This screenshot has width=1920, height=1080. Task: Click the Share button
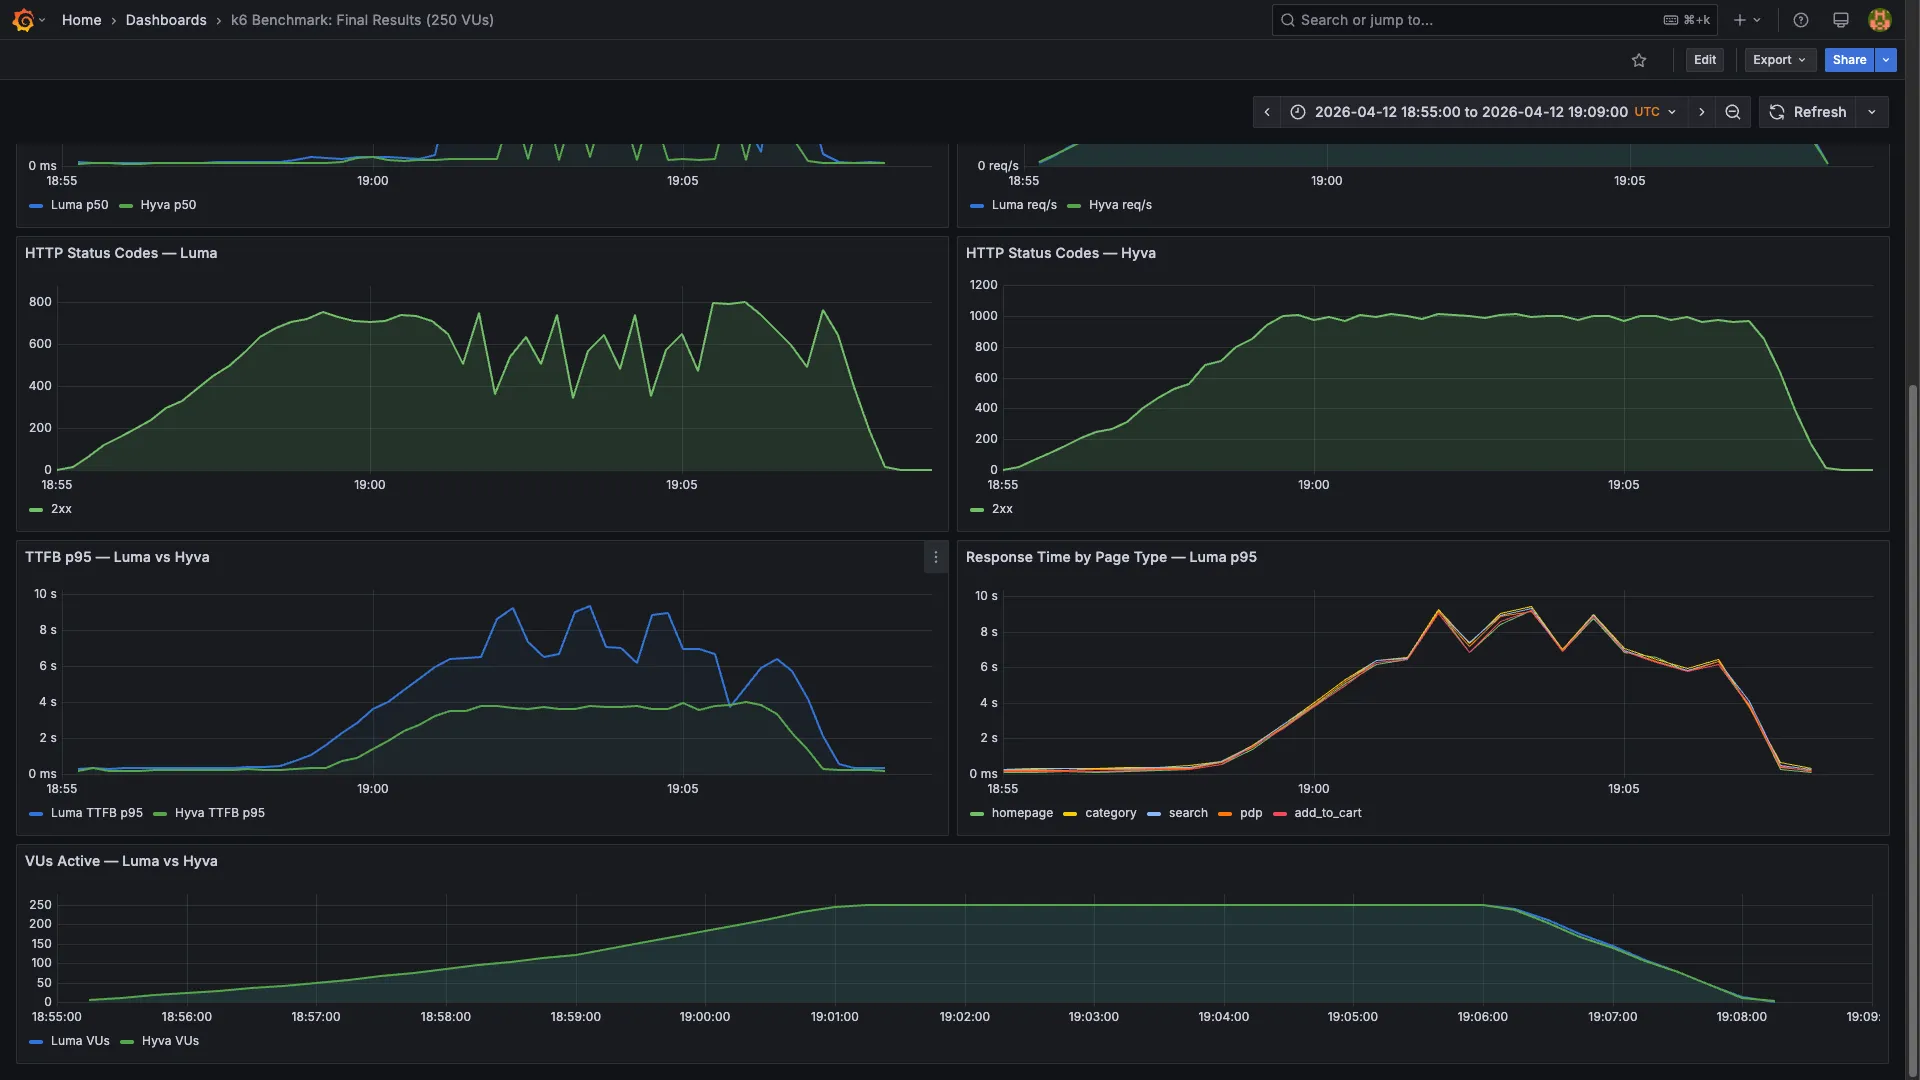click(x=1849, y=60)
